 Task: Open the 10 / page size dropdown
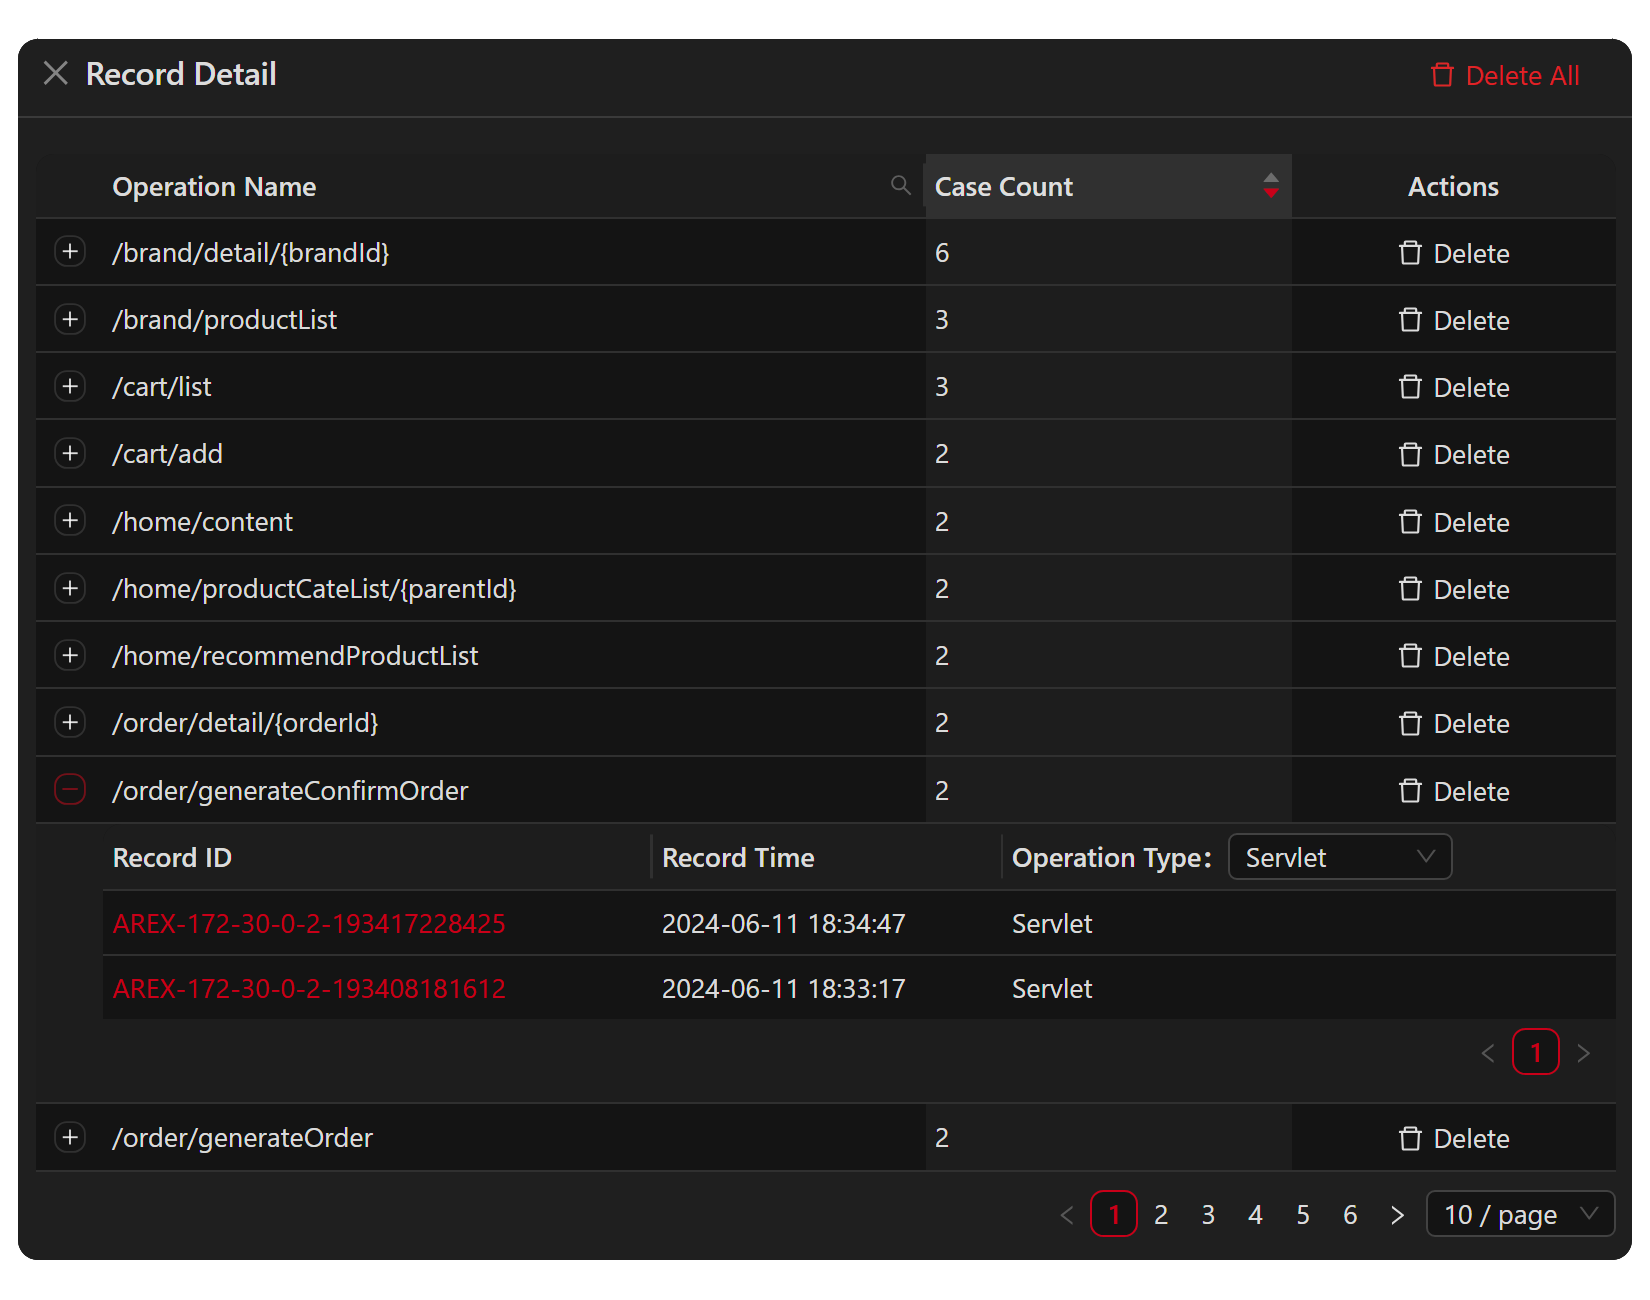pos(1519,1215)
